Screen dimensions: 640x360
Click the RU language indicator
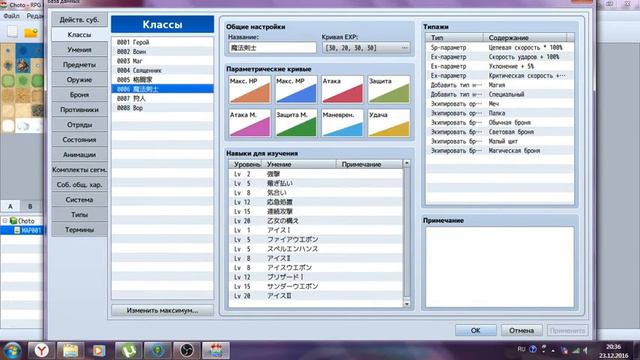pyautogui.click(x=521, y=349)
